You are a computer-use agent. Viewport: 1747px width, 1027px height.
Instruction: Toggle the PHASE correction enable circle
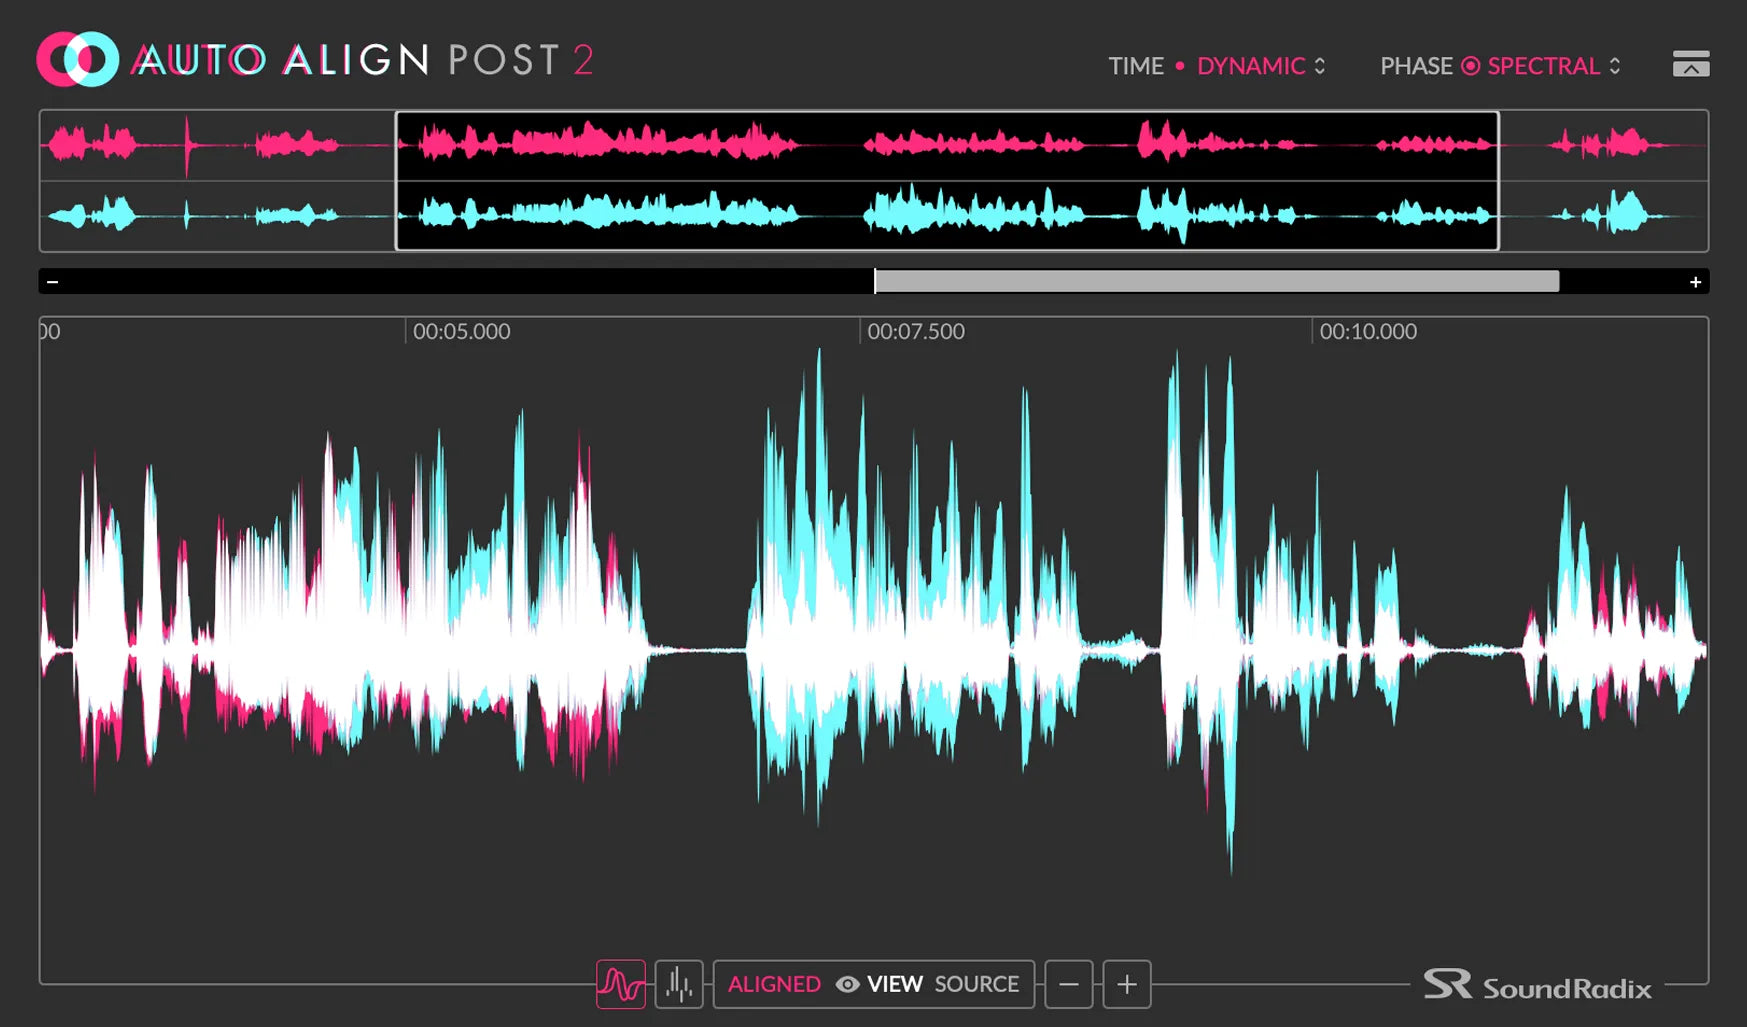click(x=1470, y=66)
